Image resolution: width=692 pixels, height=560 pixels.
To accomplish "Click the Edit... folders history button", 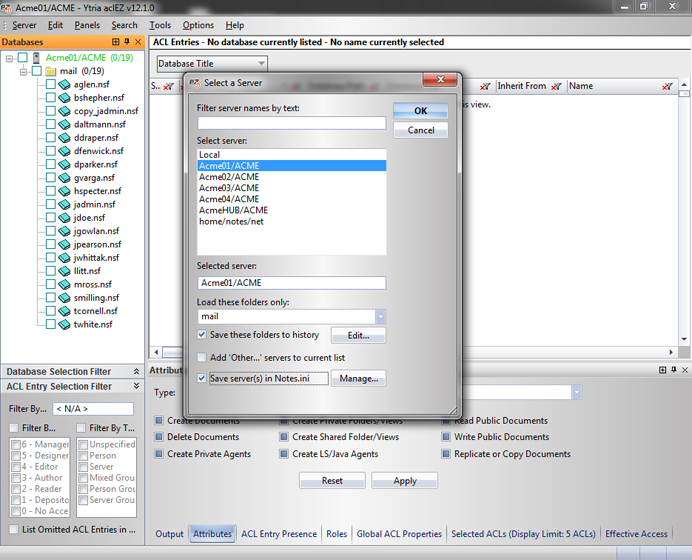I will pyautogui.click(x=358, y=335).
